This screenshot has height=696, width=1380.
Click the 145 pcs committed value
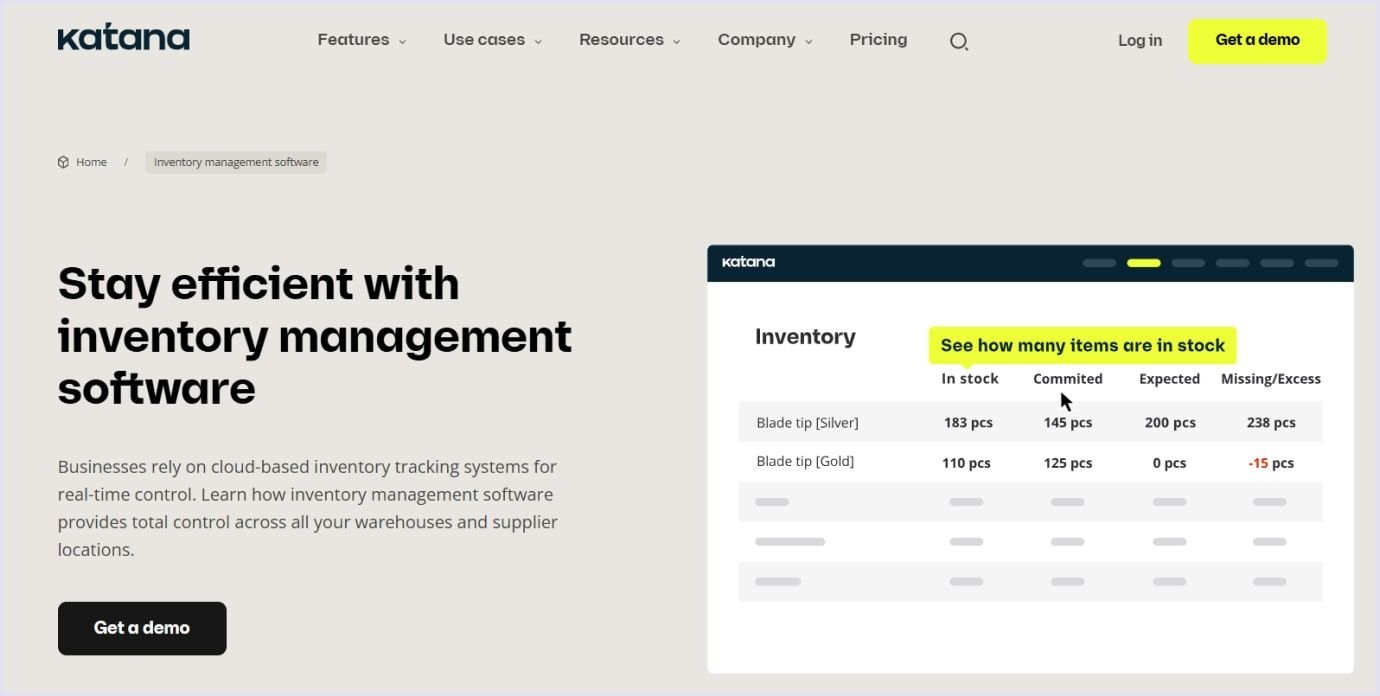point(1068,423)
